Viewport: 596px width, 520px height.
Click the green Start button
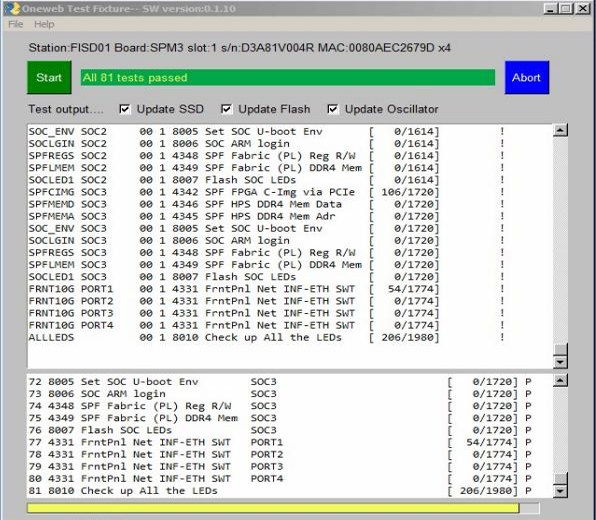[49, 77]
